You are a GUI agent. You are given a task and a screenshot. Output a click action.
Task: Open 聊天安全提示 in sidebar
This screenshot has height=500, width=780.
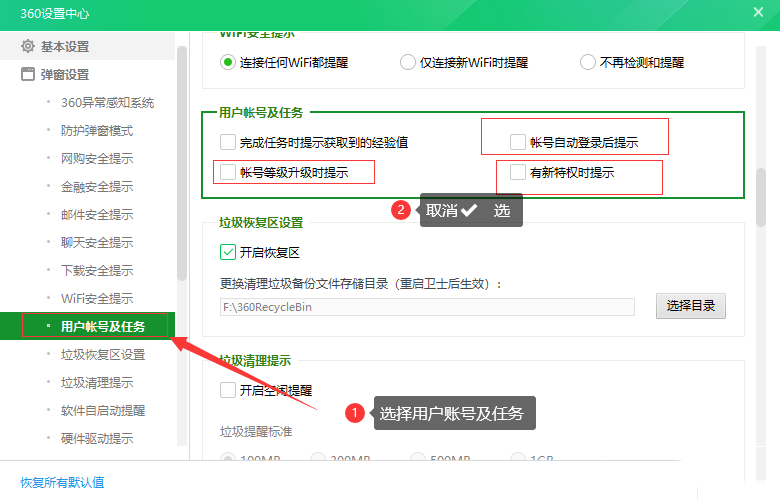tap(97, 242)
